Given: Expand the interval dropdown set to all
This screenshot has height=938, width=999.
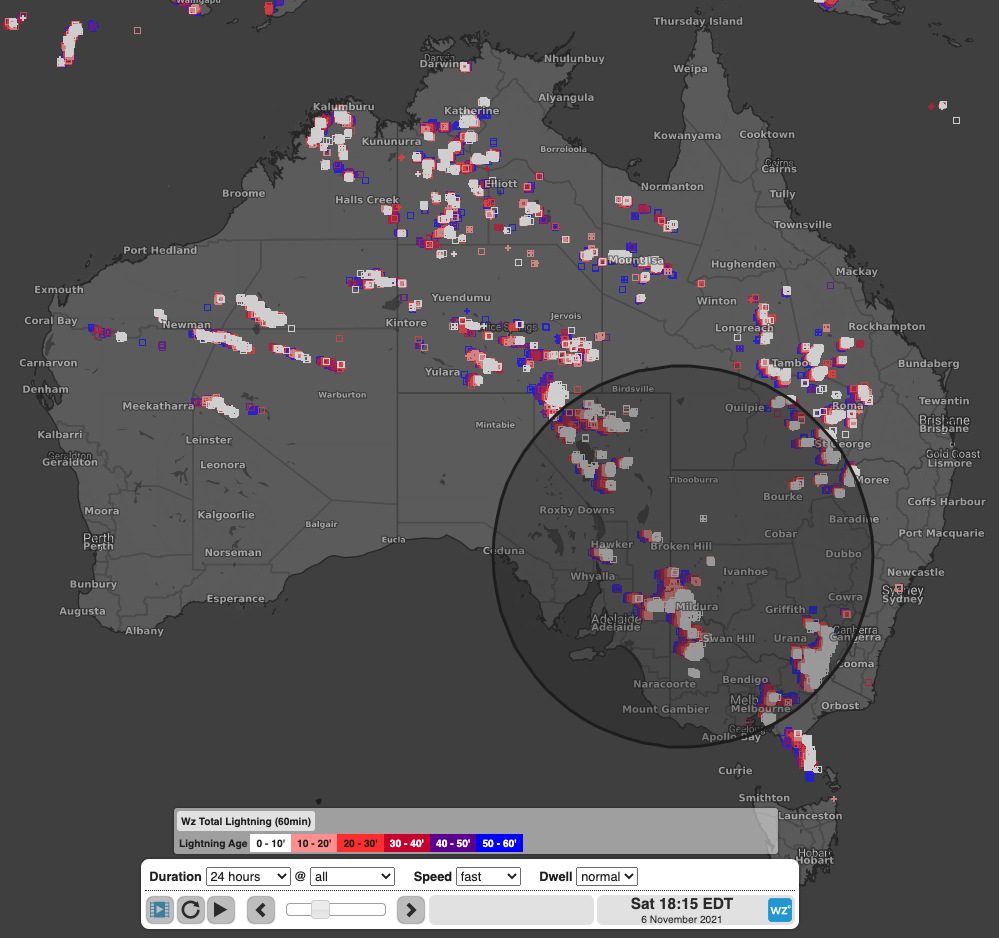Looking at the screenshot, I should (352, 877).
